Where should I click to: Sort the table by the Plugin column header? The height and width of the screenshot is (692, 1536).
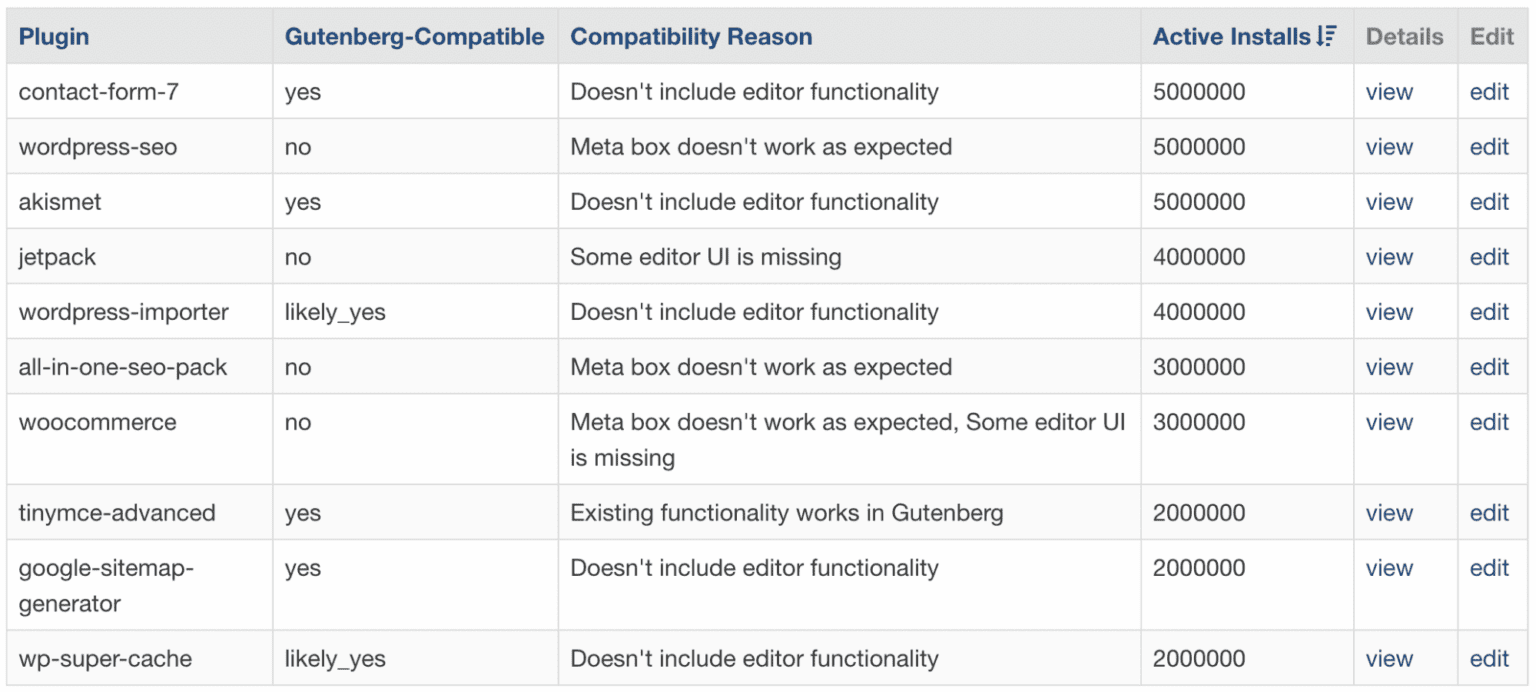tap(54, 36)
